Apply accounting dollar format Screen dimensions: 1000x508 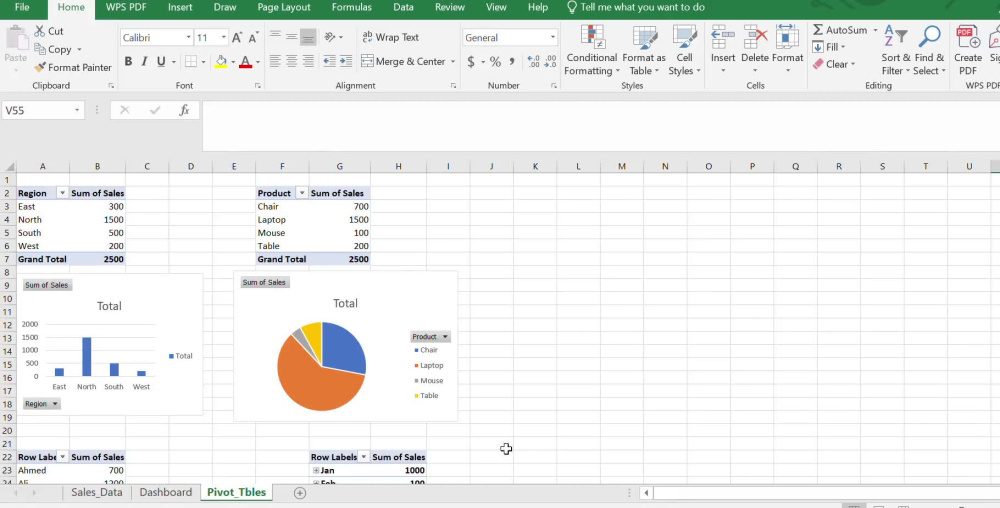[471, 61]
